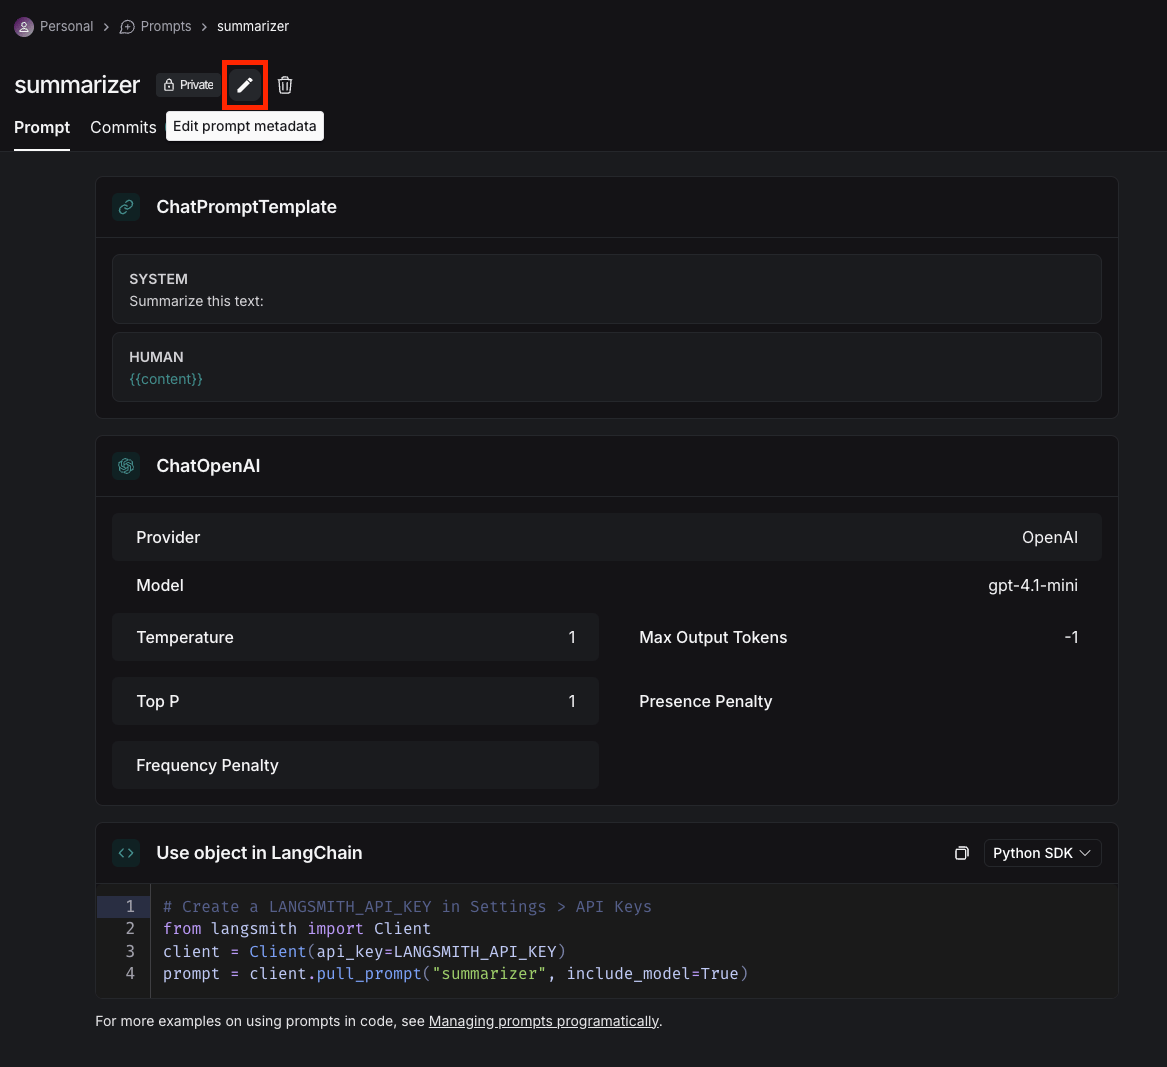Click the Temperature parameter row
Image resolution: width=1167 pixels, height=1067 pixels.
pos(355,637)
